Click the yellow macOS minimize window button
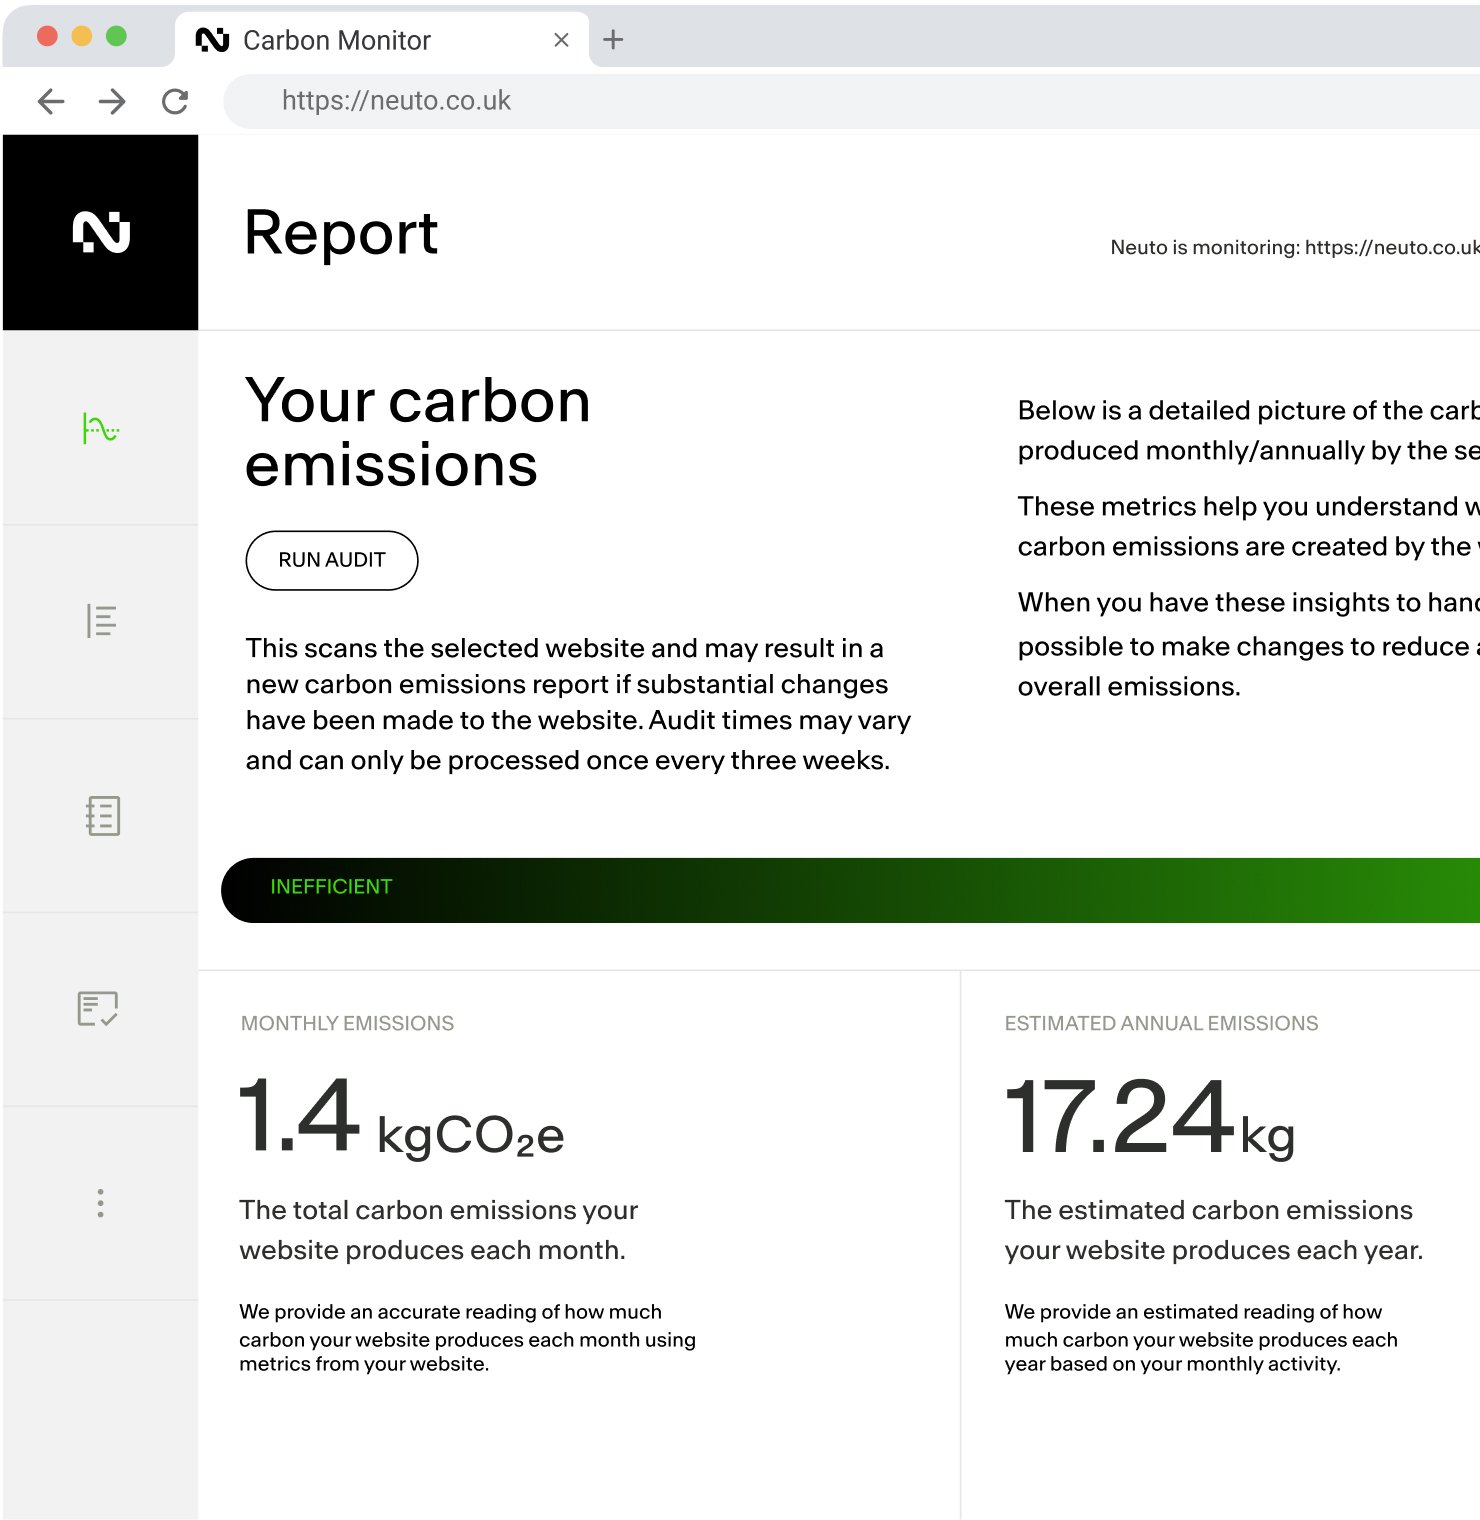This screenshot has width=1480, height=1520. tap(82, 36)
